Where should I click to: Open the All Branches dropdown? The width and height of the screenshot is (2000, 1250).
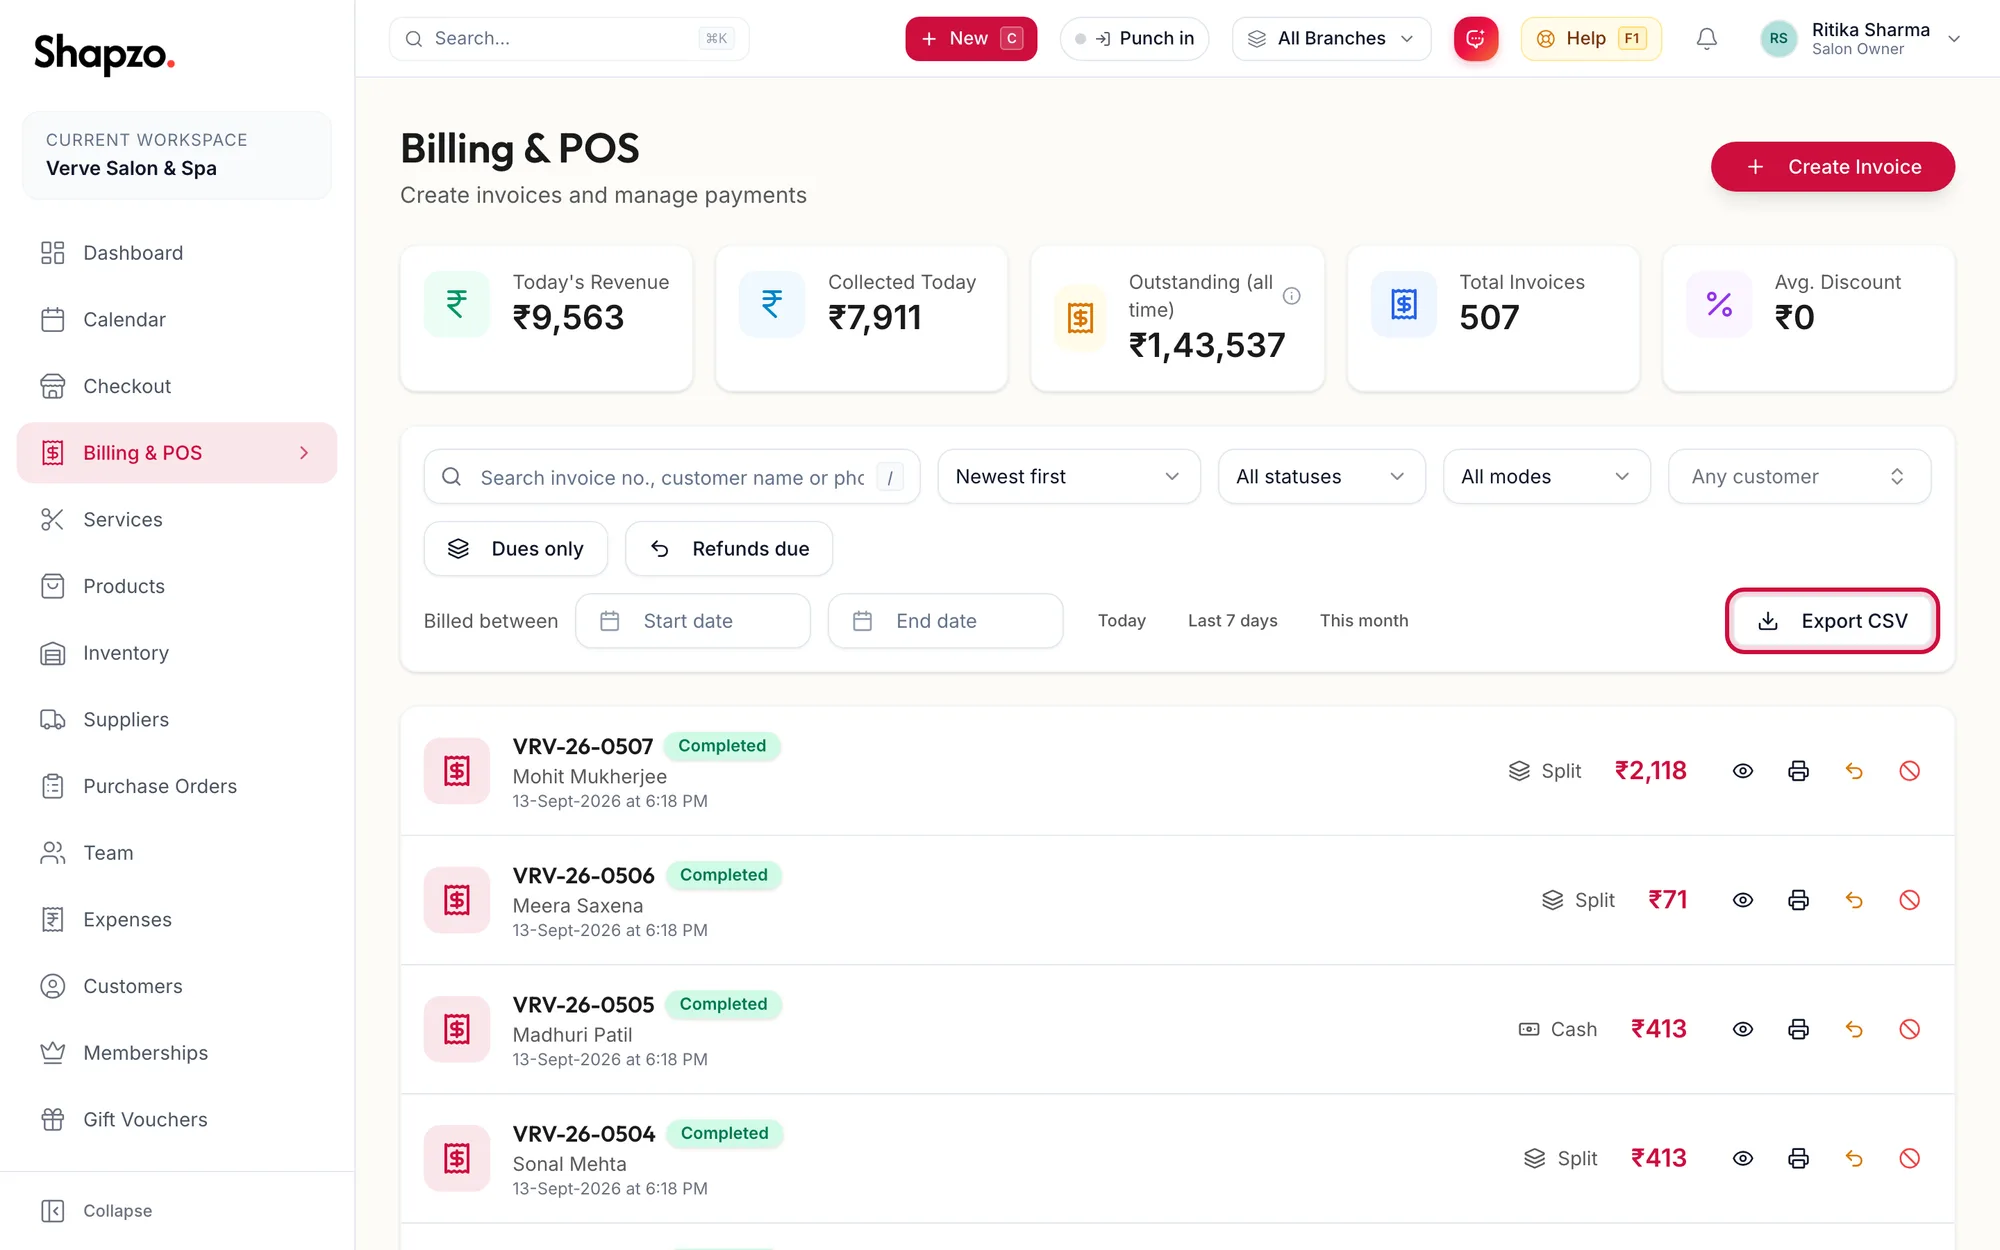[x=1331, y=39]
